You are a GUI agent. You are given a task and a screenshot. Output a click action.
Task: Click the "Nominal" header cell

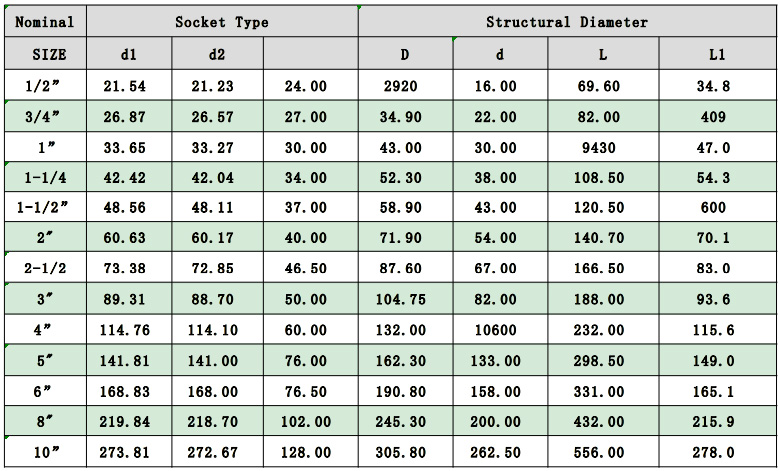44,22
